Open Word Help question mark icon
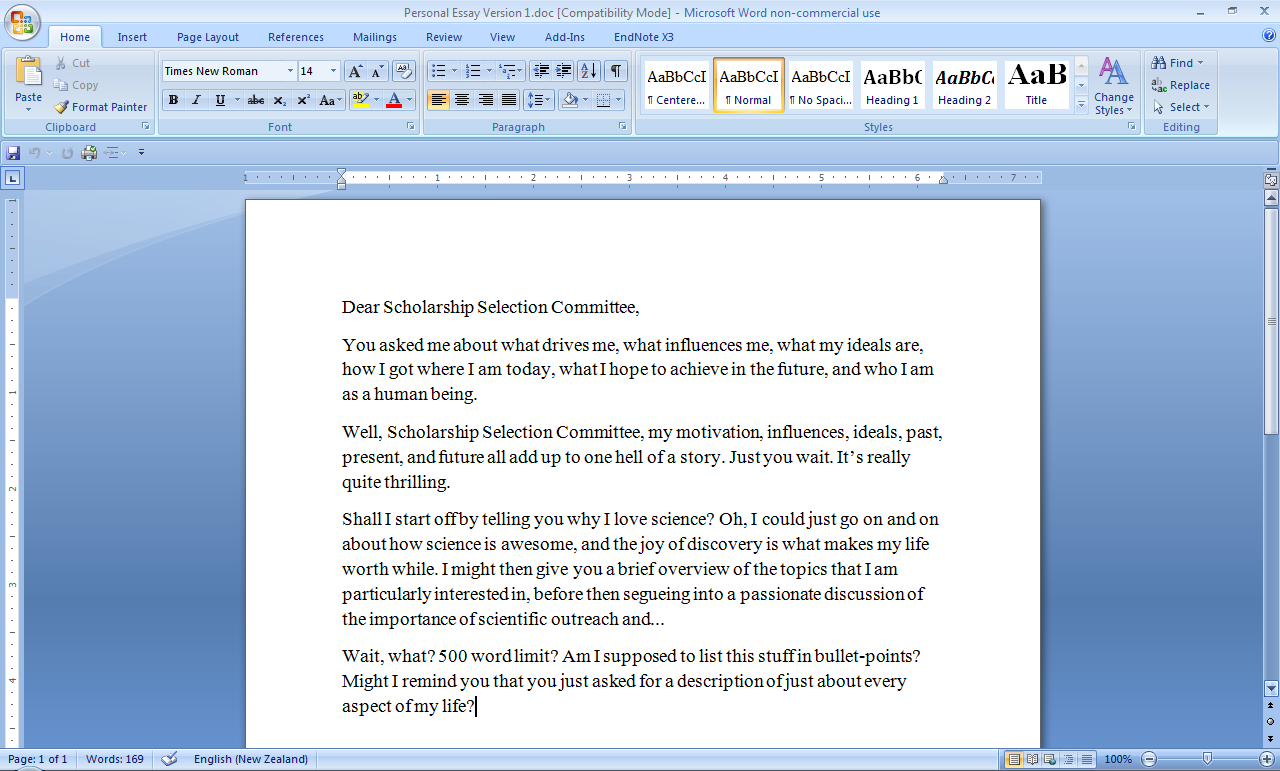Viewport: 1280px width, 771px height. click(1269, 36)
